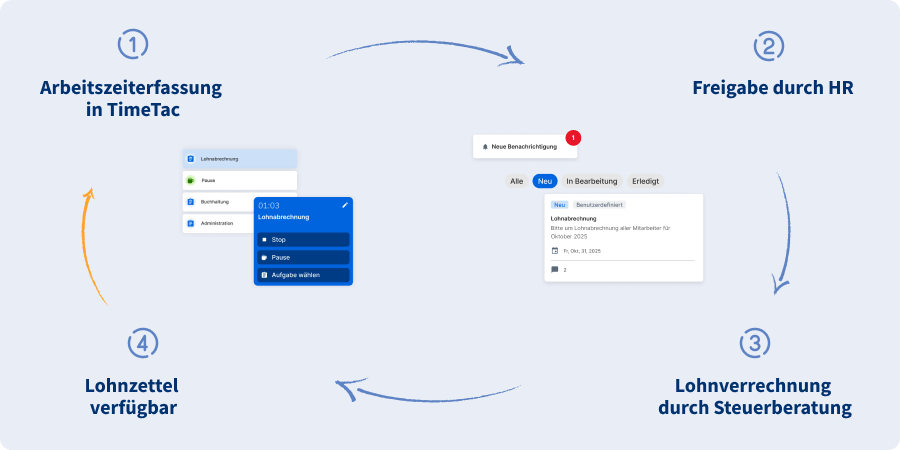The height and width of the screenshot is (450, 900).
Task: Click the clipboard icon in the Administration row
Action: click(x=191, y=223)
